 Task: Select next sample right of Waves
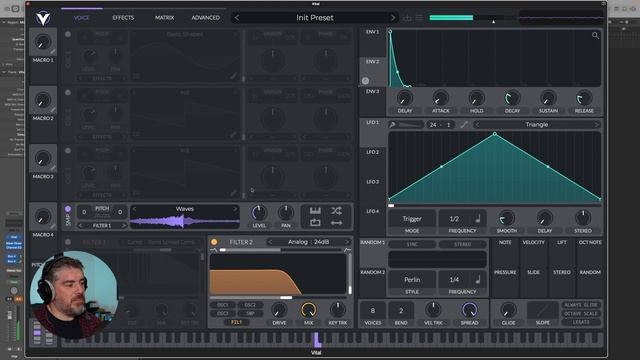point(235,209)
